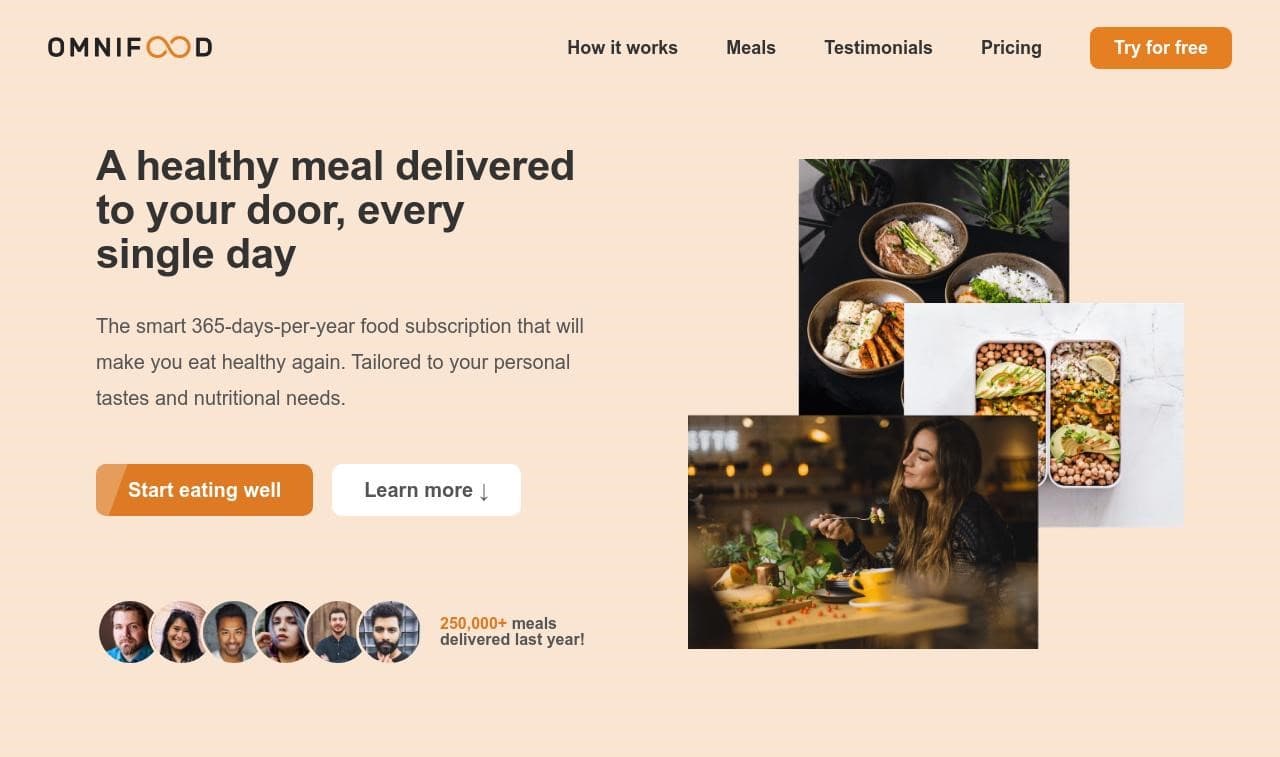Image resolution: width=1280 pixels, height=757 pixels.
Task: Go to the Meals nav link
Action: pos(751,48)
